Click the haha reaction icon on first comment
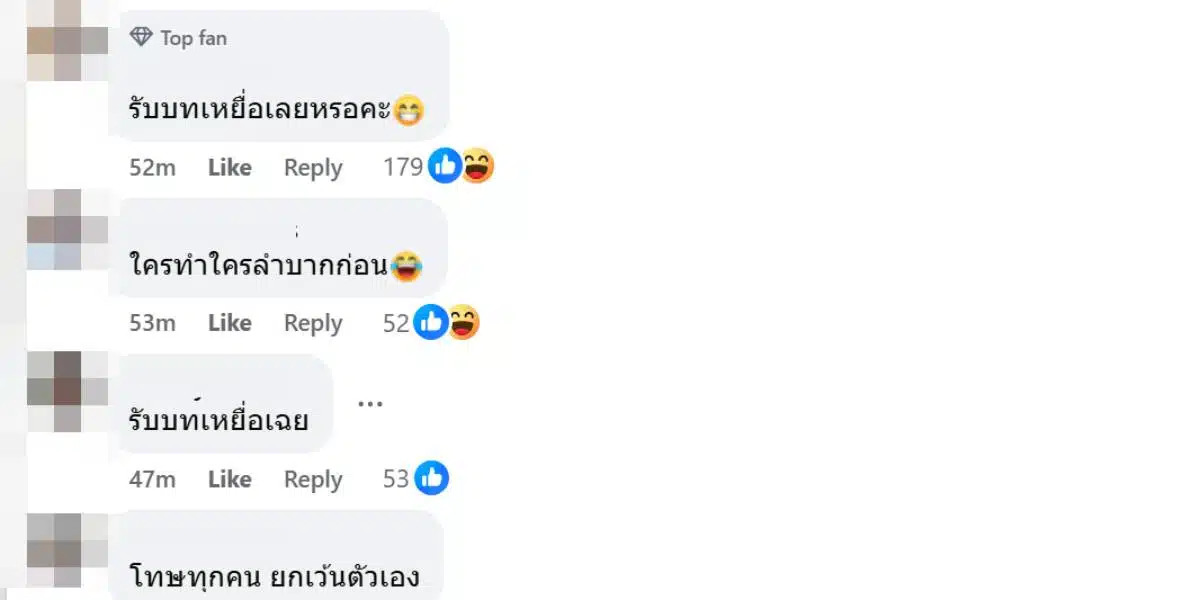This screenshot has height=600, width=1200. click(x=477, y=166)
